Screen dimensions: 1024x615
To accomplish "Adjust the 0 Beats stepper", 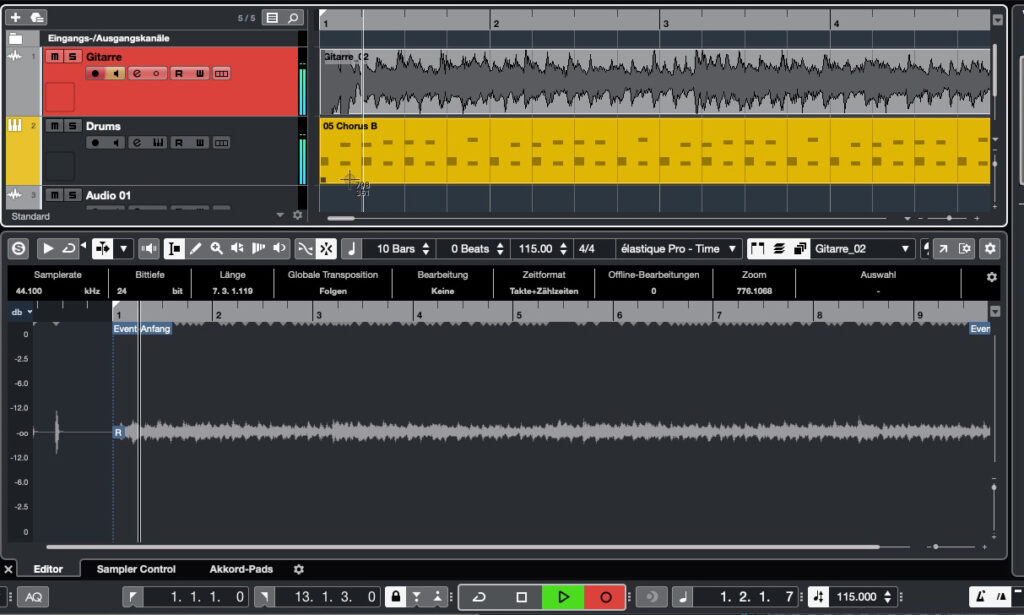I will (x=500, y=249).
